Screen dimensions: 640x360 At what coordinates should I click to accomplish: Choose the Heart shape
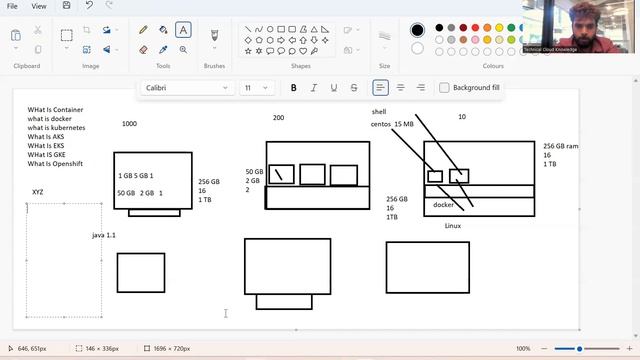[x=303, y=51]
